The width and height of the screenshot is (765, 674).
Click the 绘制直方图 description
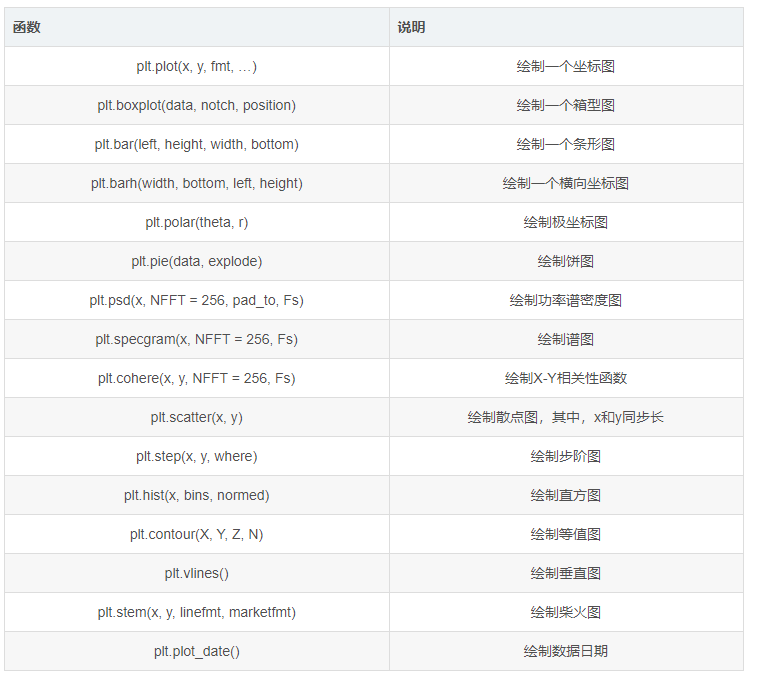(x=565, y=496)
